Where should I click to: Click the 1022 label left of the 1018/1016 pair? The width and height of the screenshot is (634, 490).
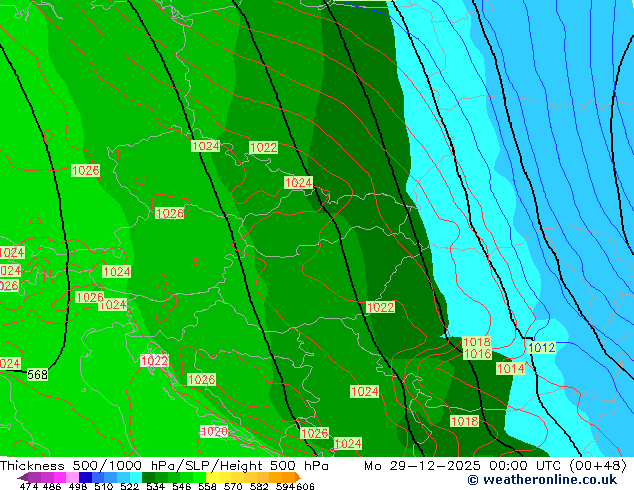pos(380,307)
